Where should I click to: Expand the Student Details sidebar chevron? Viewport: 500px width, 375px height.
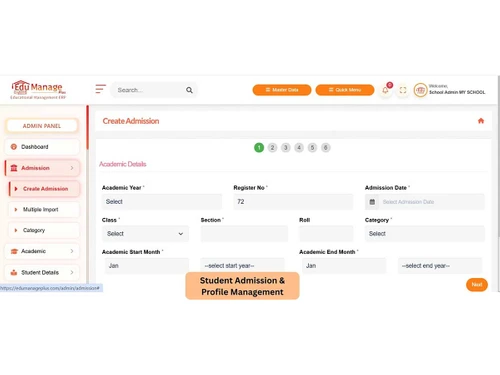coord(72,272)
